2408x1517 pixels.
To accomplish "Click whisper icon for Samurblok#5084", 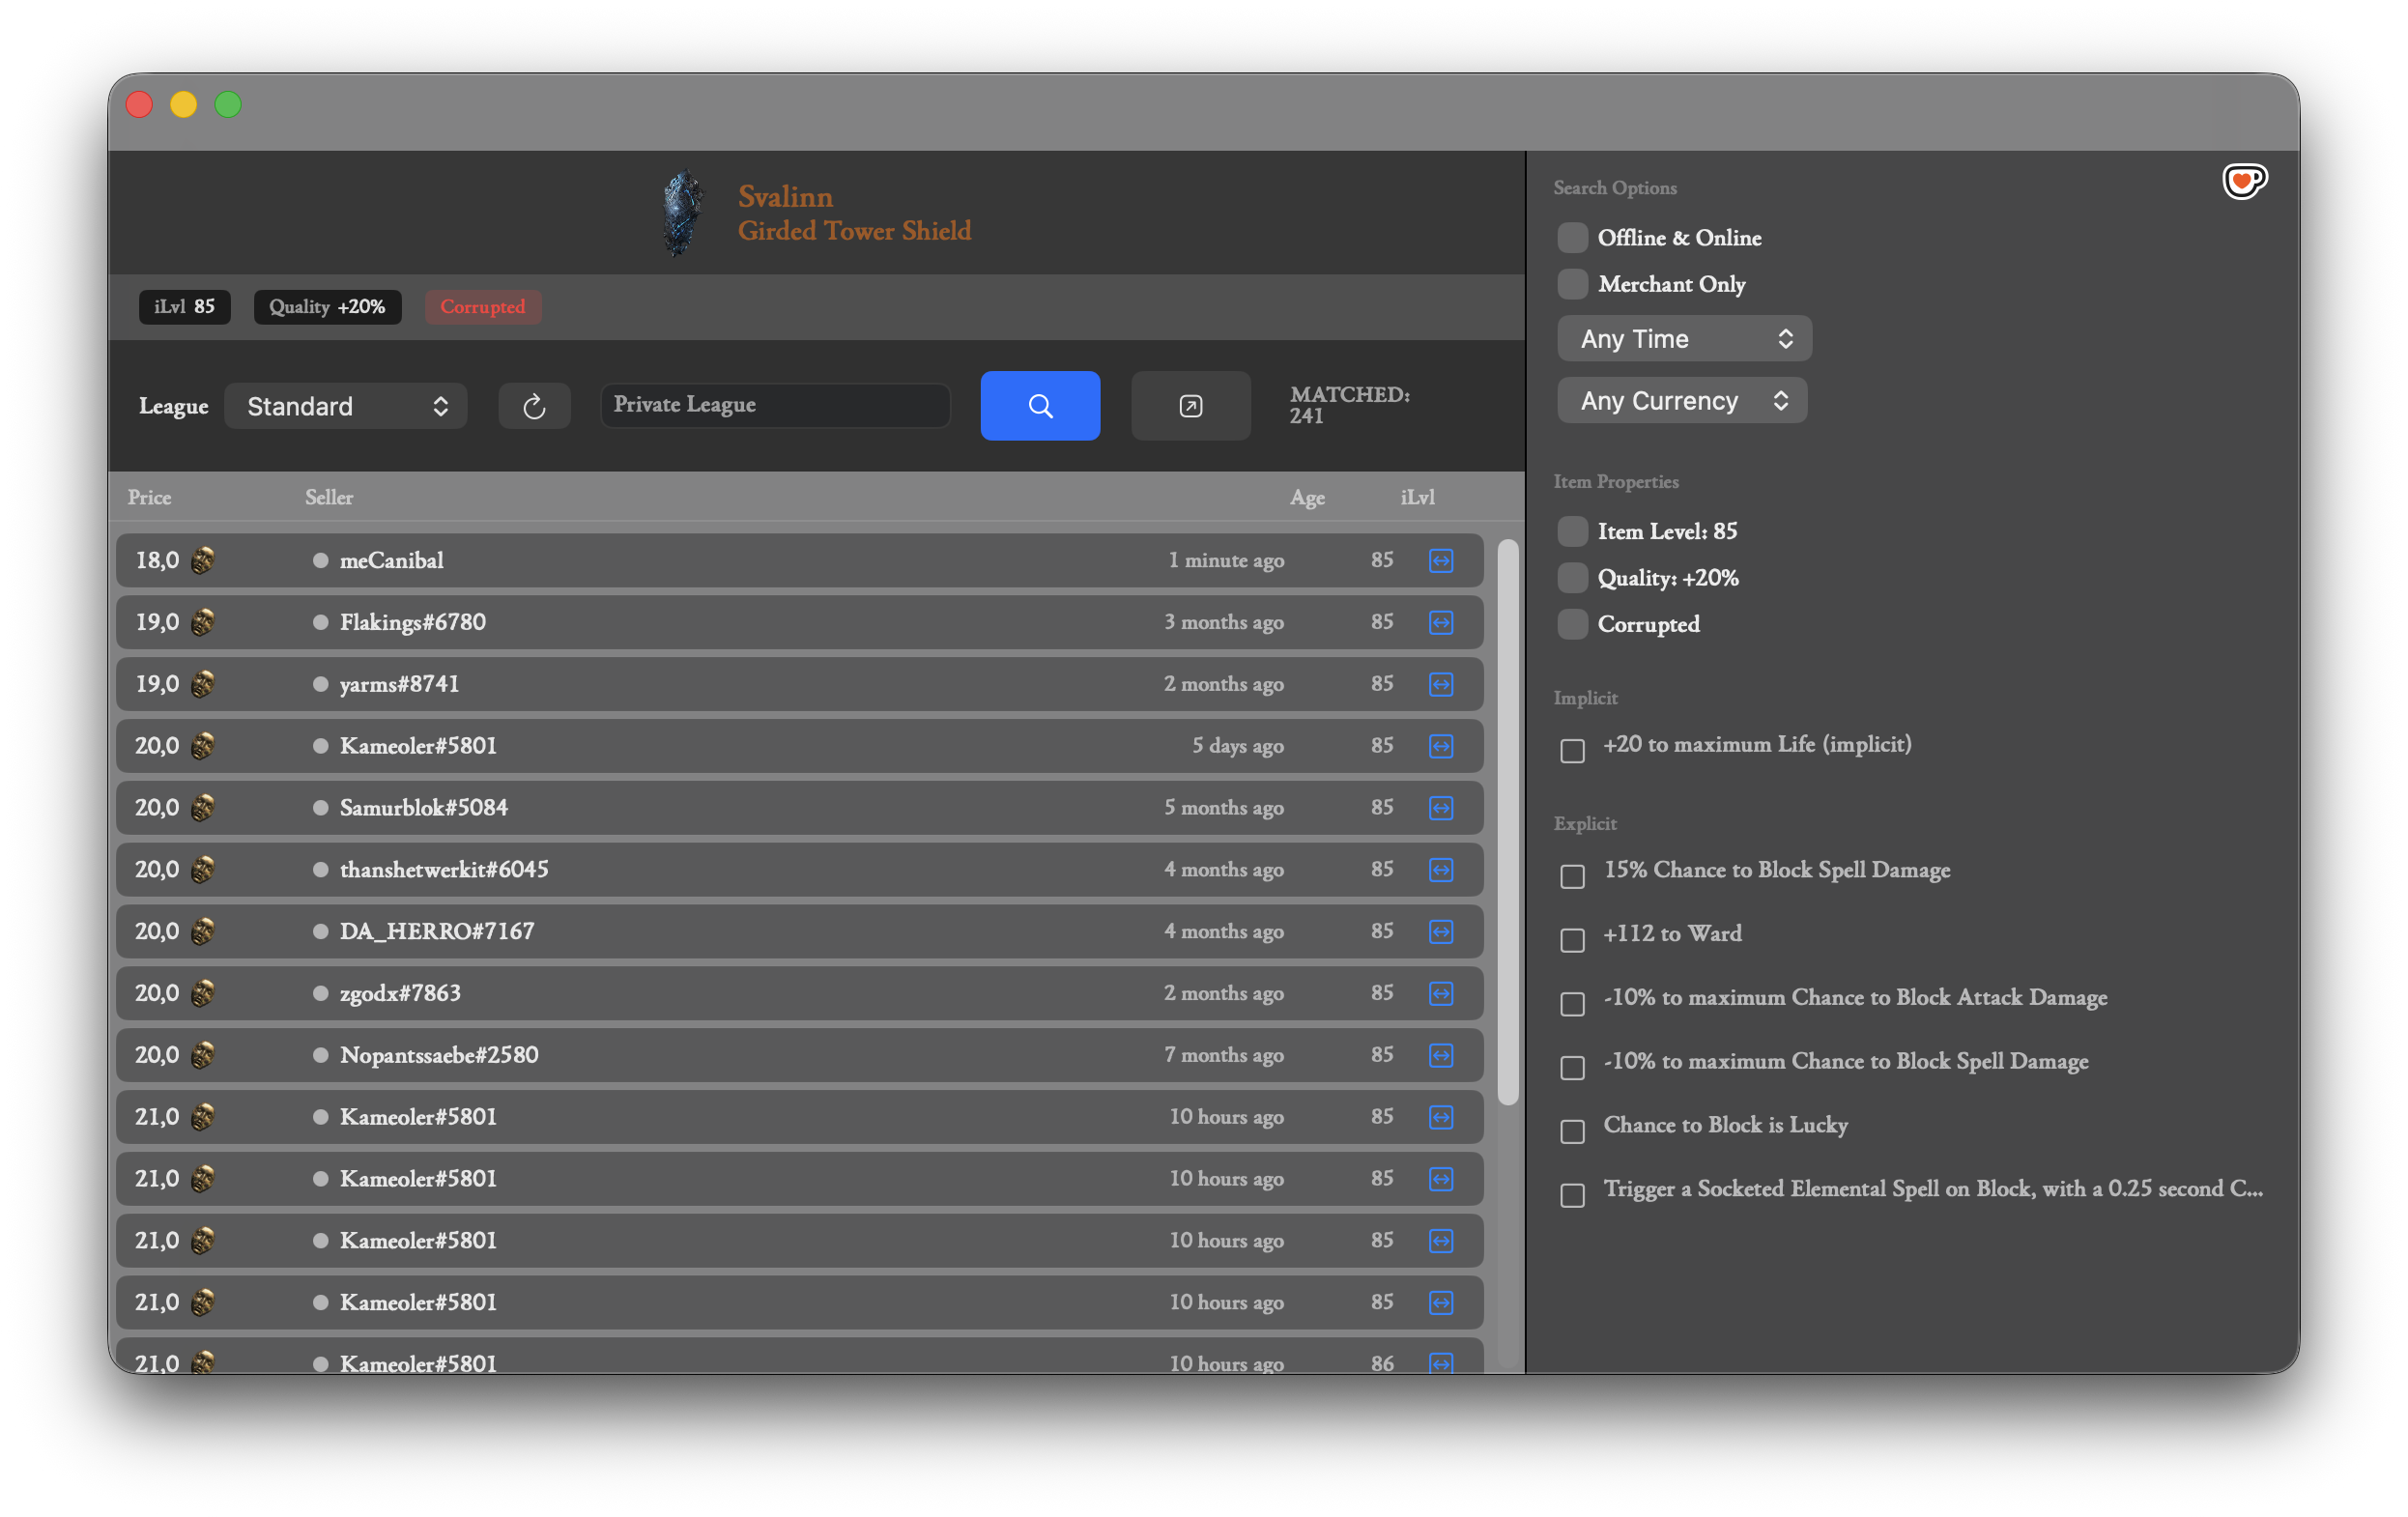I will (x=1440, y=807).
